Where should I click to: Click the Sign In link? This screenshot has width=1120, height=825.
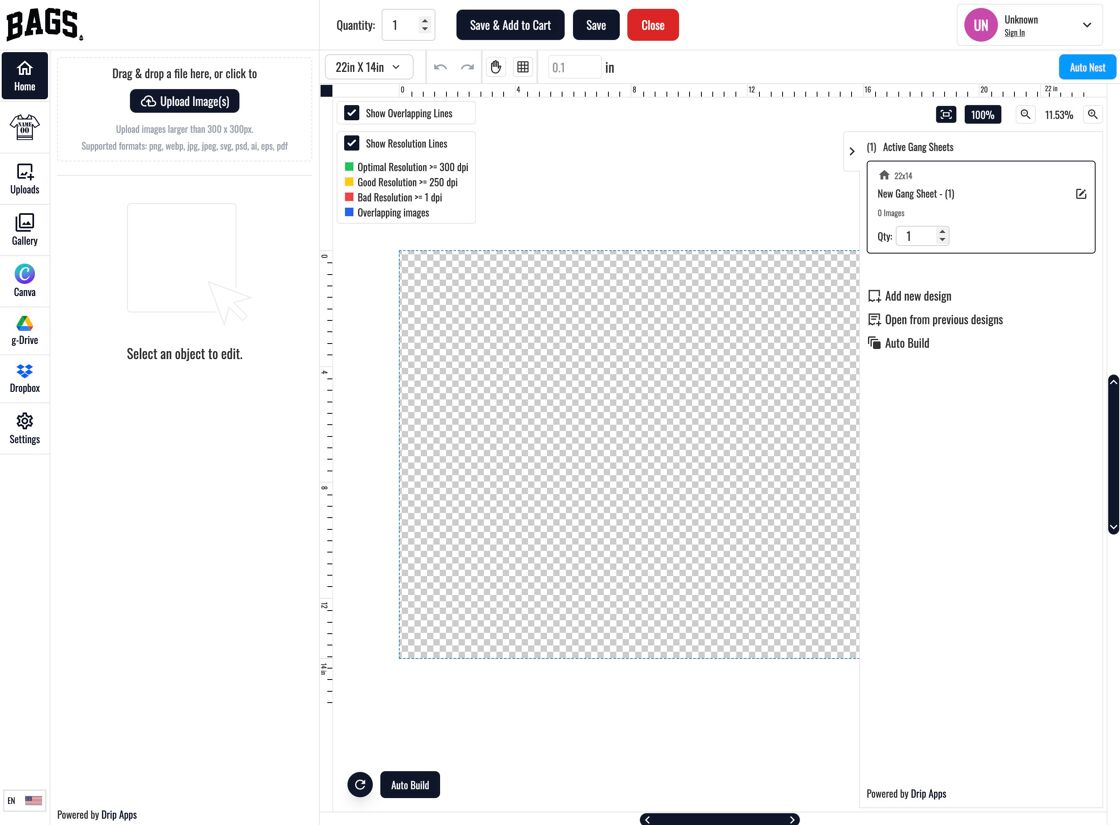tap(1014, 33)
